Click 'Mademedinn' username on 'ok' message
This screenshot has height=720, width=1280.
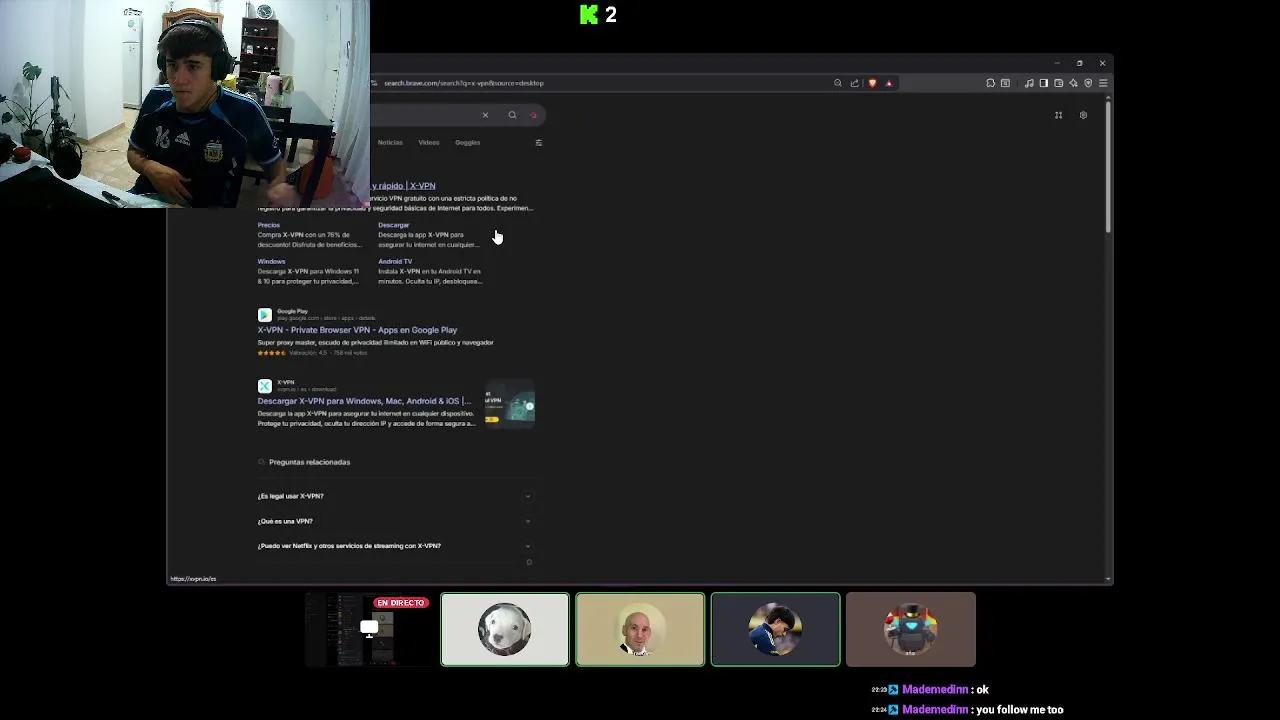point(935,689)
